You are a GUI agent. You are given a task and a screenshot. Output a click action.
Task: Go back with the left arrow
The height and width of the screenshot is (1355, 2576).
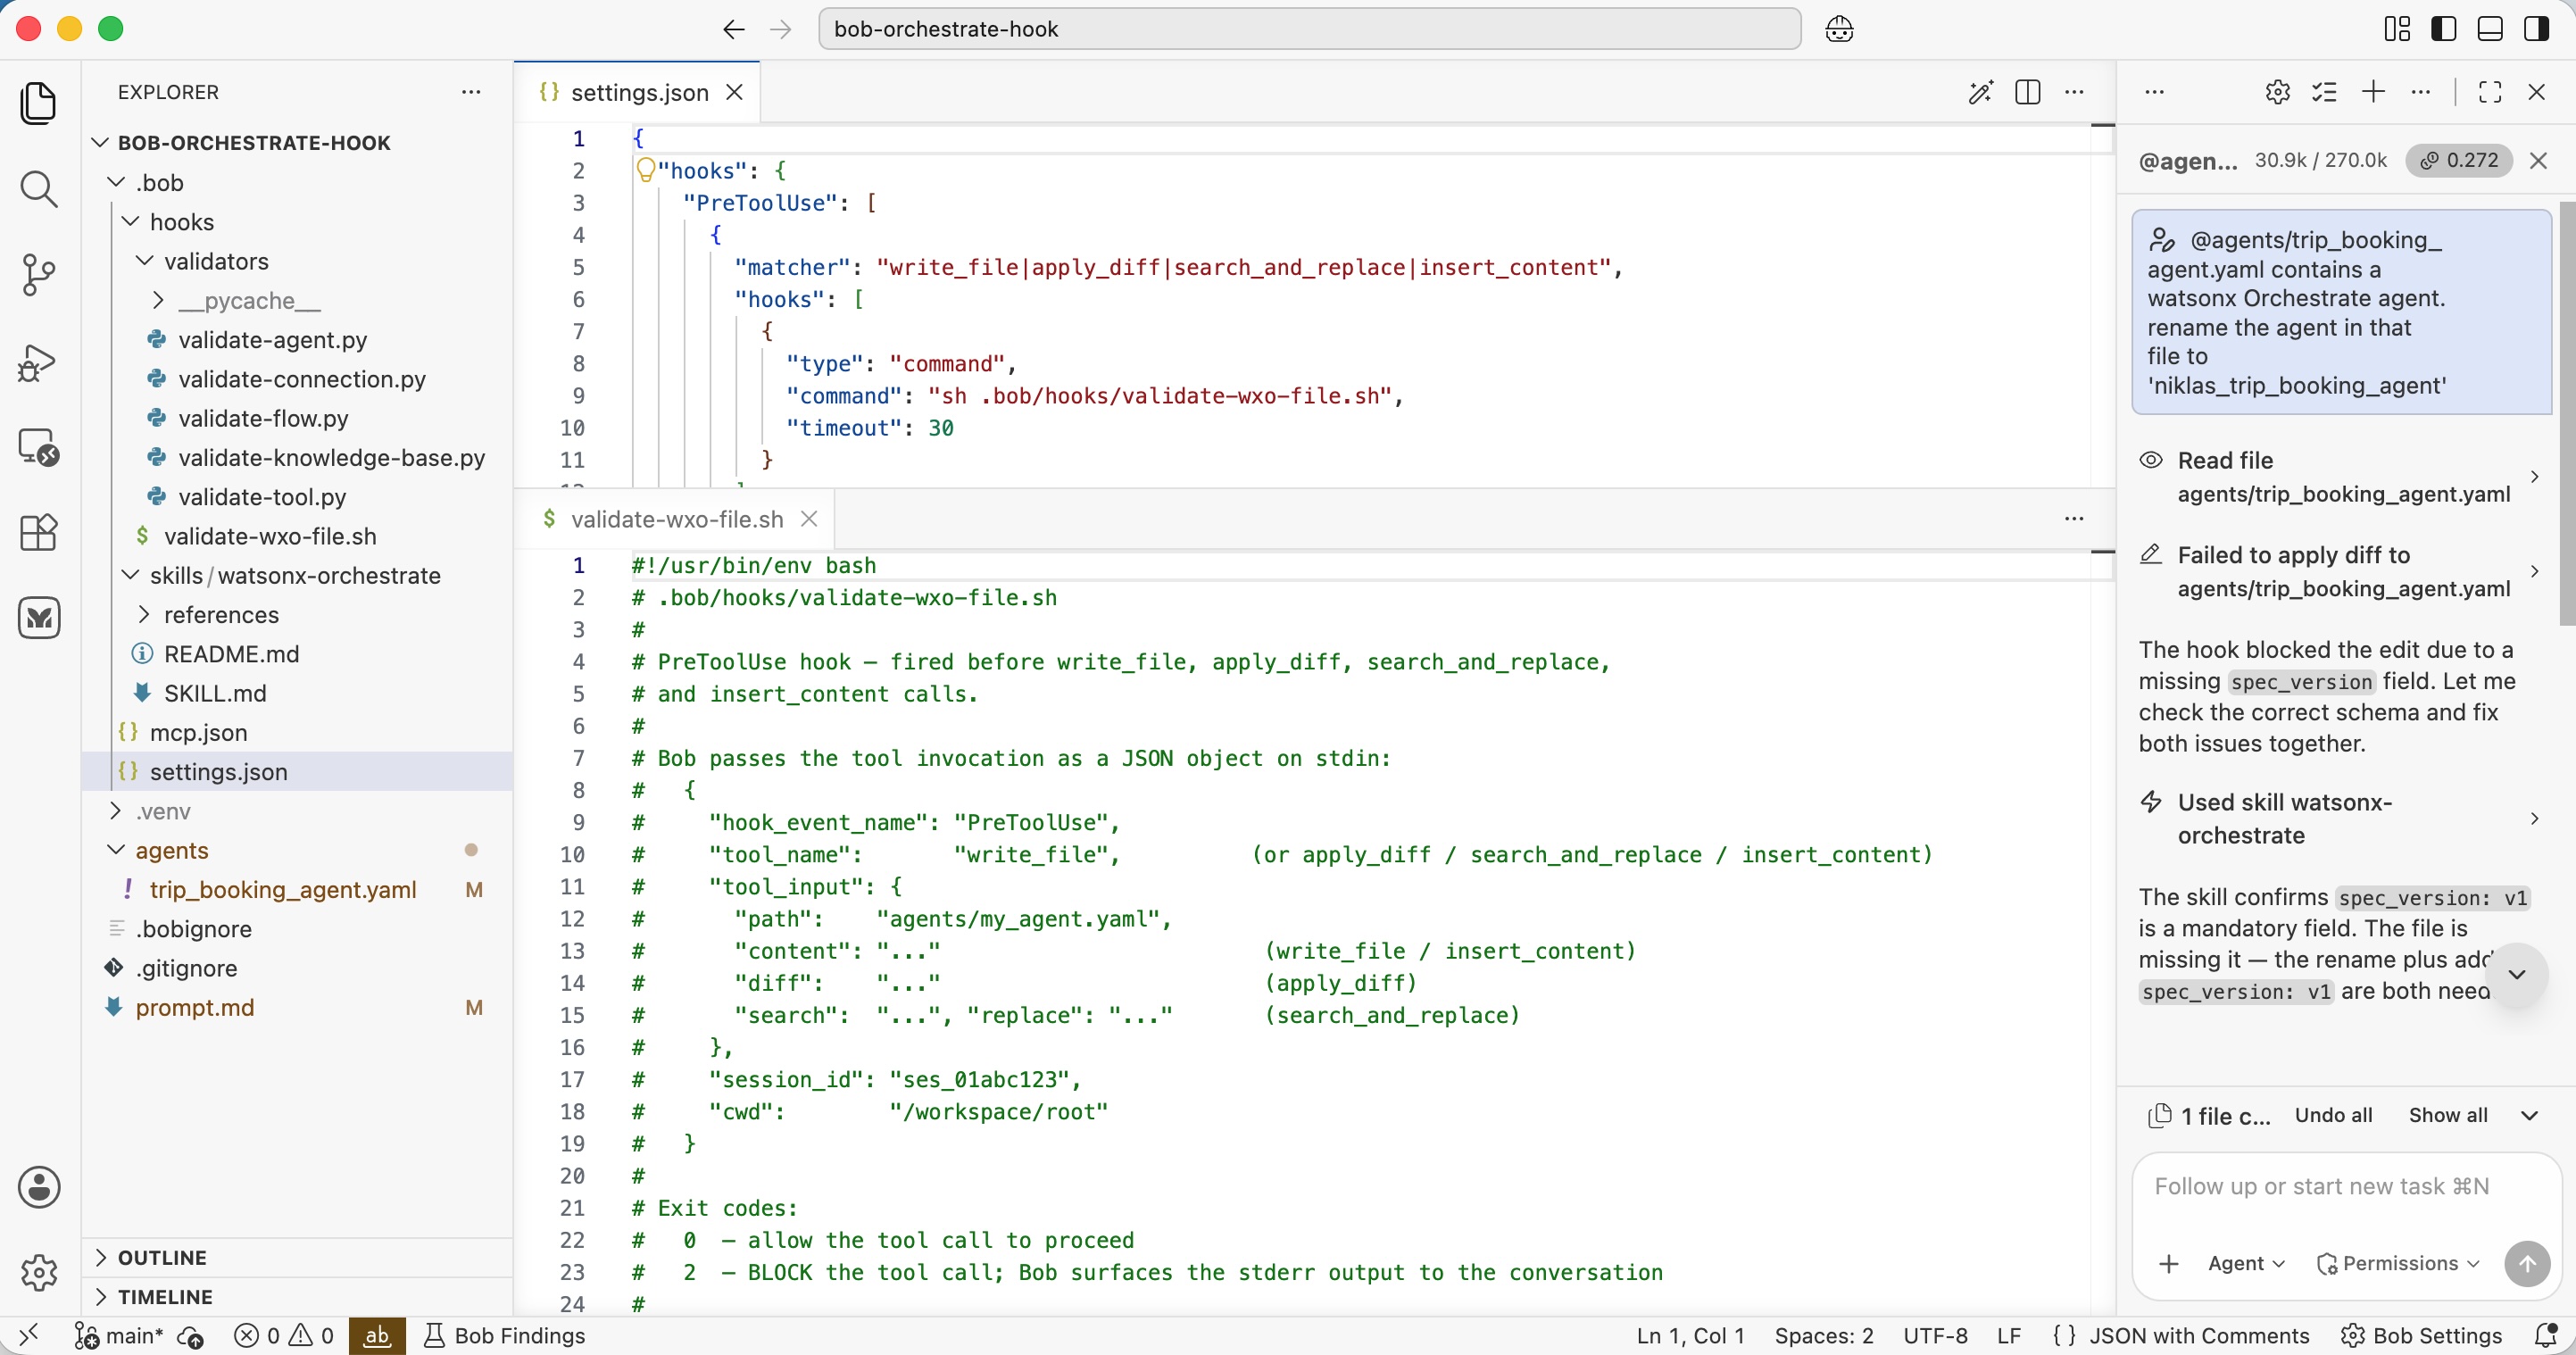point(733,29)
